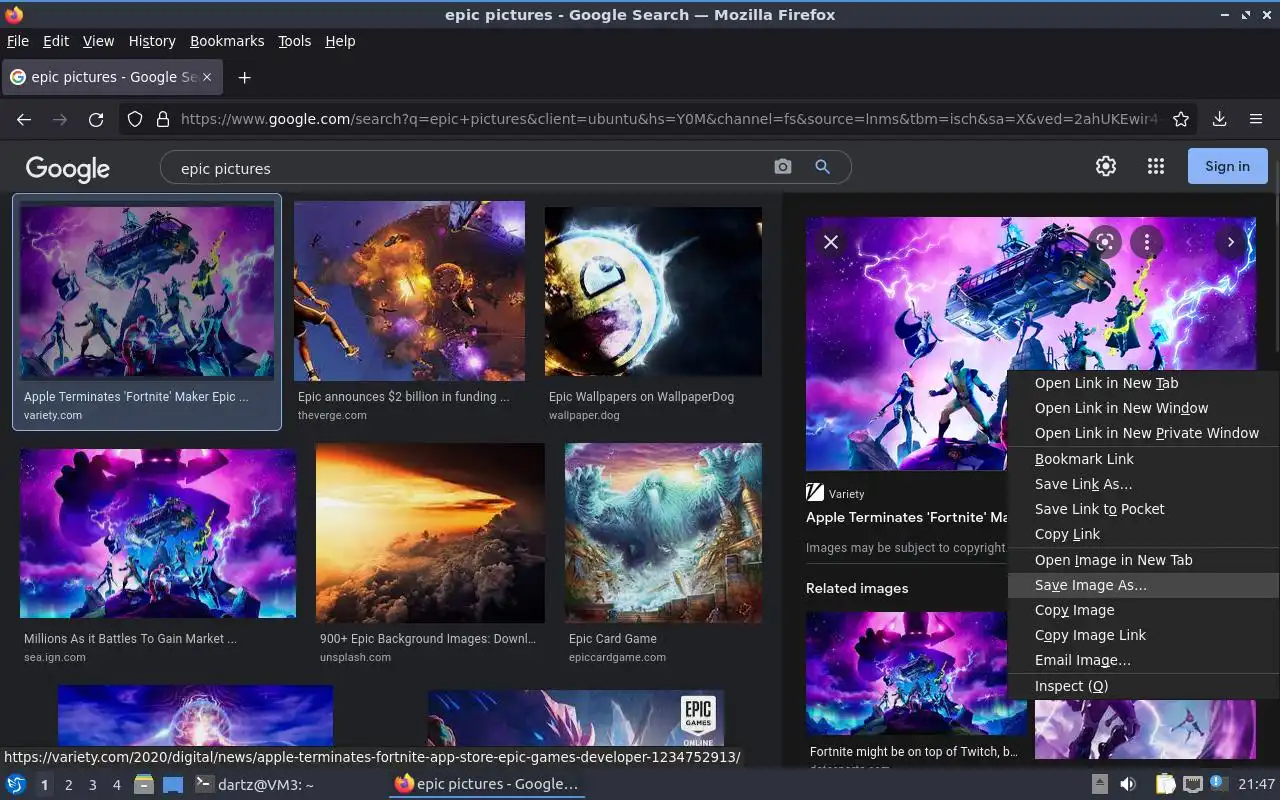Open the Firefox hamburger application menu
1280x800 pixels.
(1256, 119)
